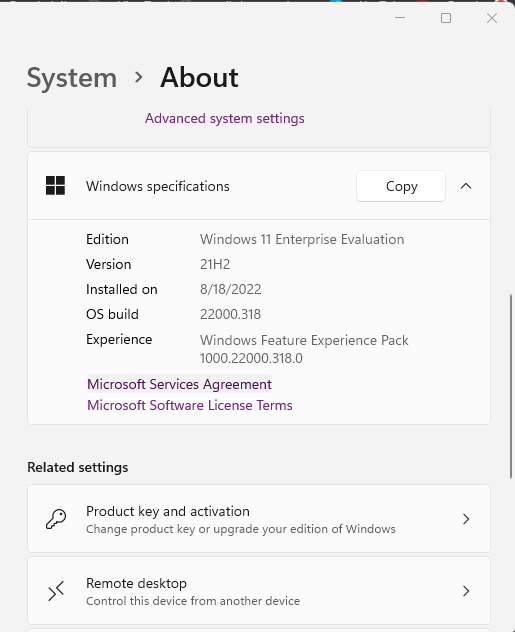Open Microsoft Software License Terms link
515x632 pixels.
click(x=190, y=405)
